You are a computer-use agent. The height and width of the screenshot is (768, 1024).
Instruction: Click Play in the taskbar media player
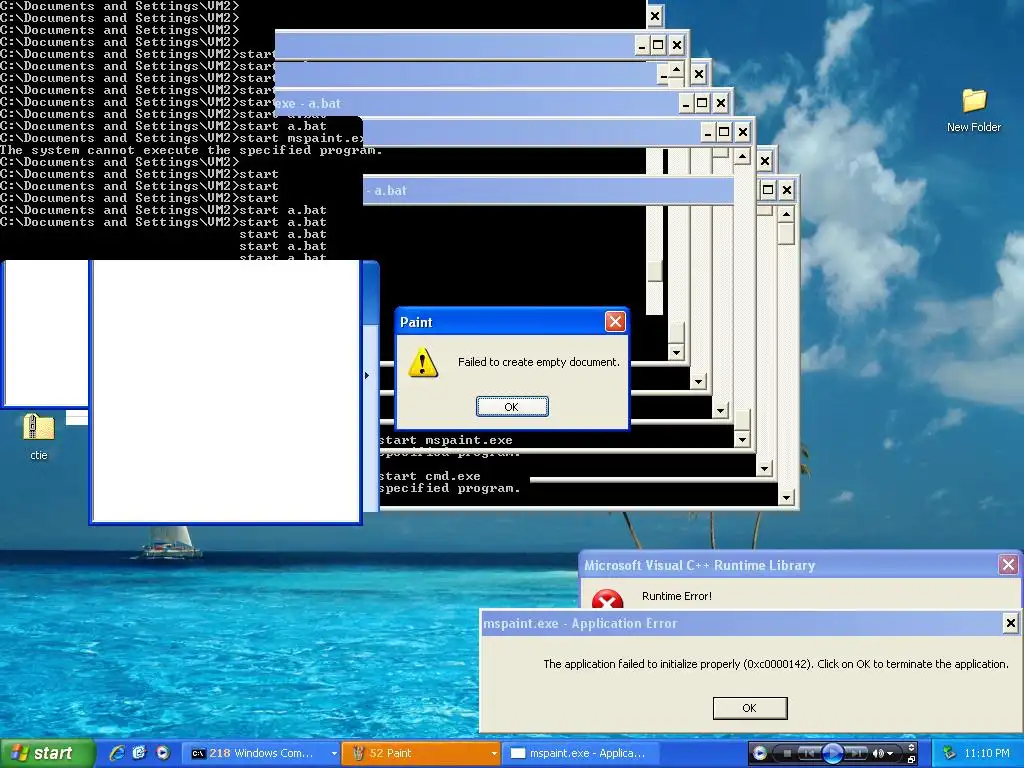pos(833,754)
